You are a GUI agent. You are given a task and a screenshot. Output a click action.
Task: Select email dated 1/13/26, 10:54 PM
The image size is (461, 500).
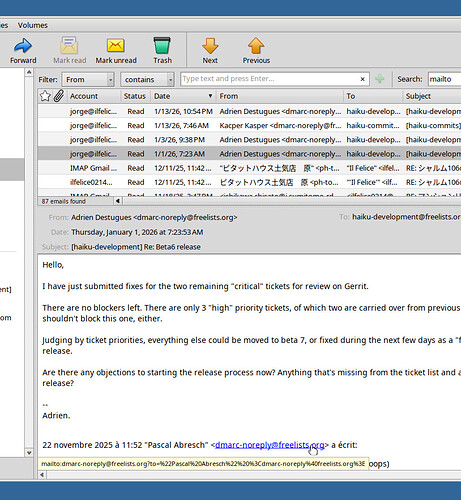click(249, 111)
